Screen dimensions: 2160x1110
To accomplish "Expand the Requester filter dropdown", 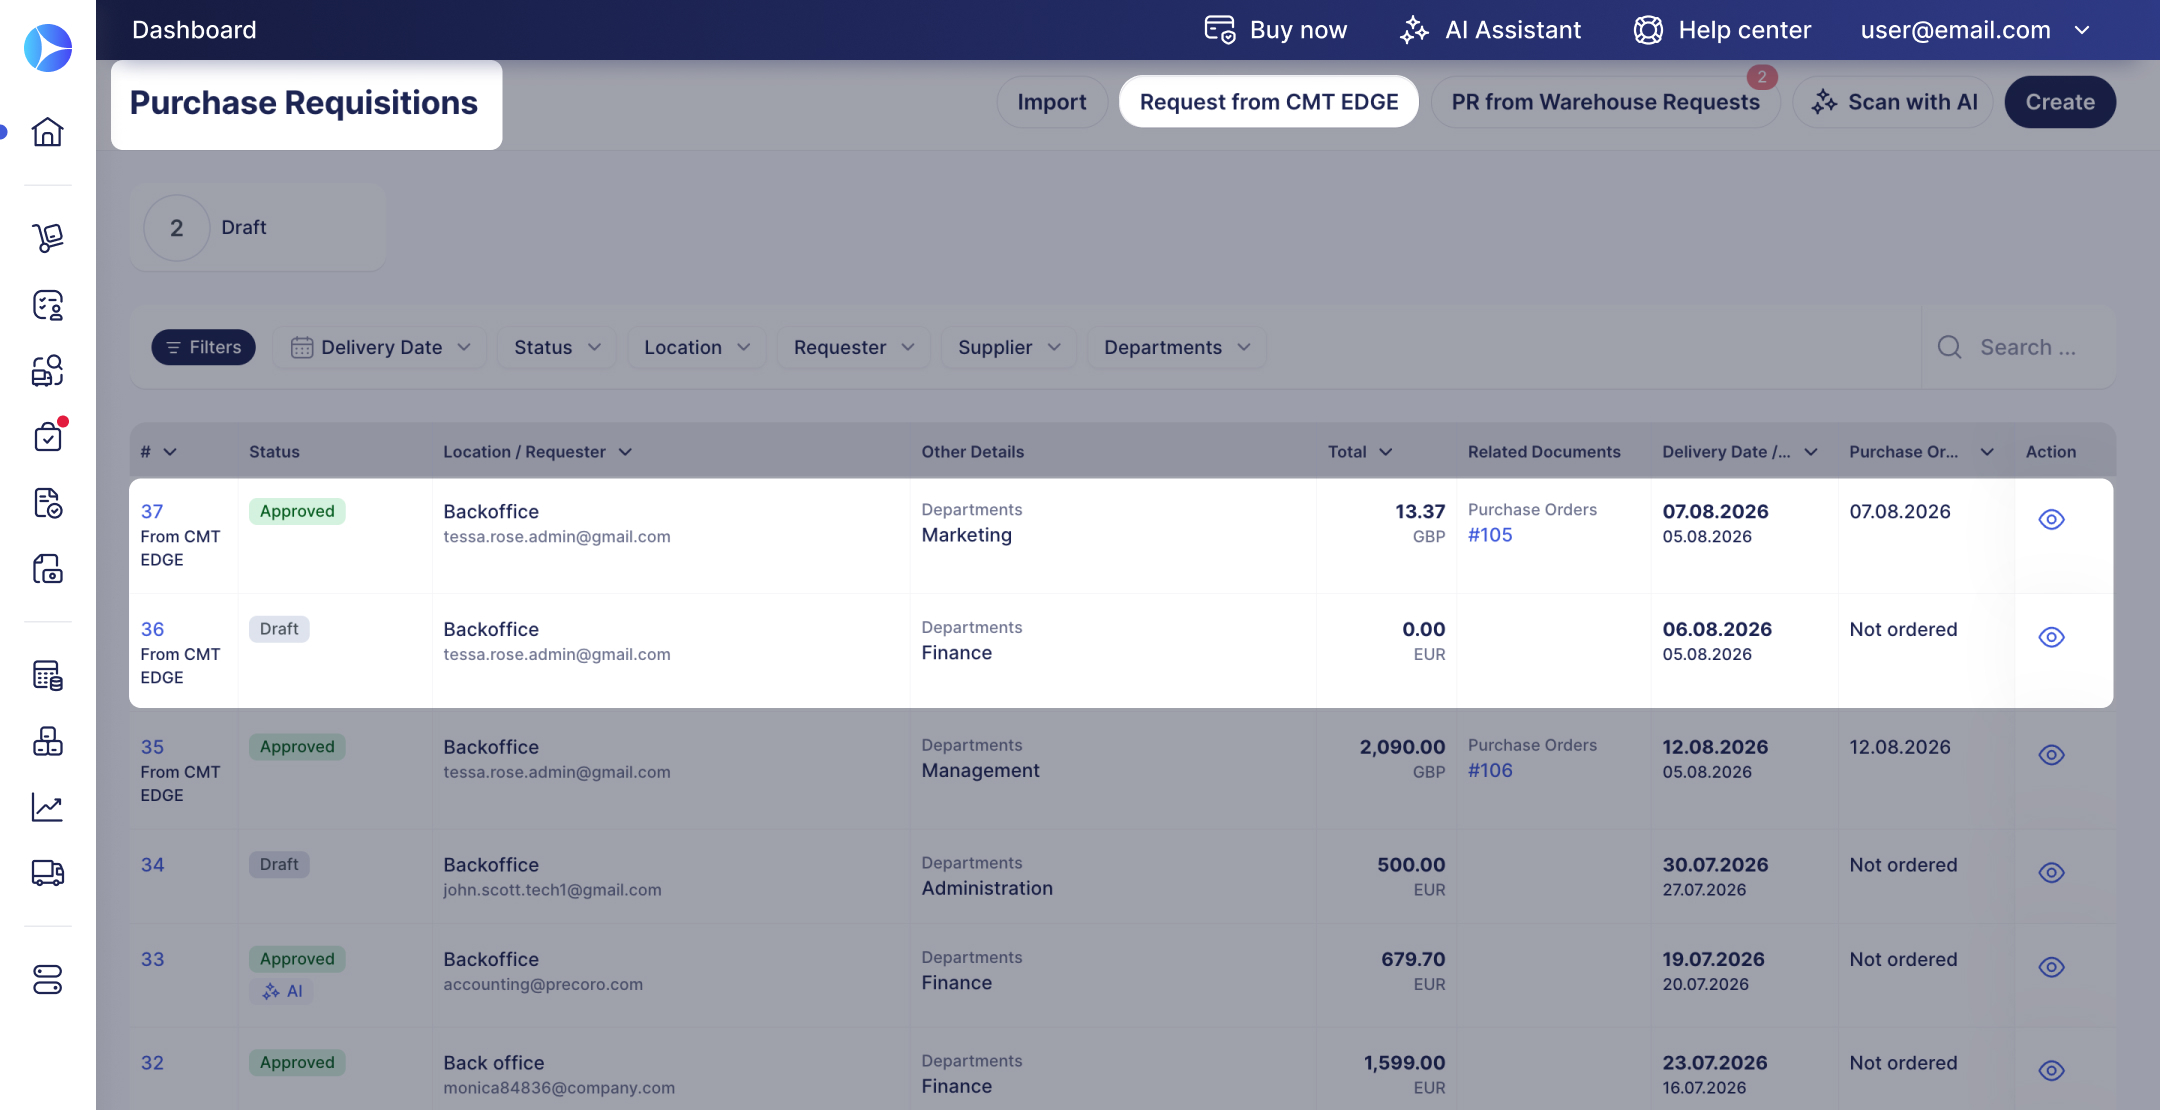I will [854, 347].
